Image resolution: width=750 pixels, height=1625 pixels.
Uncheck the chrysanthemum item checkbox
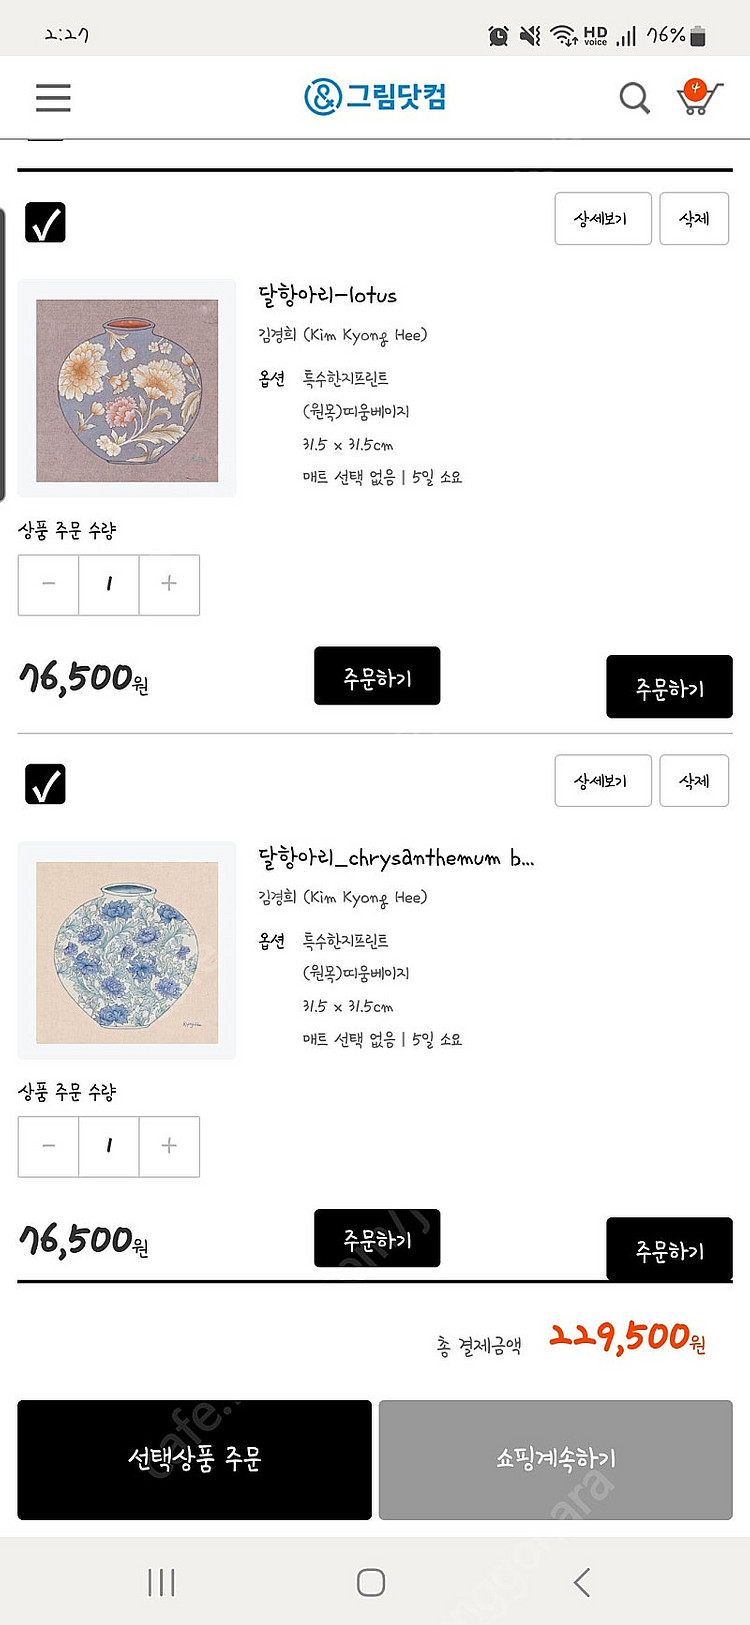click(x=45, y=784)
